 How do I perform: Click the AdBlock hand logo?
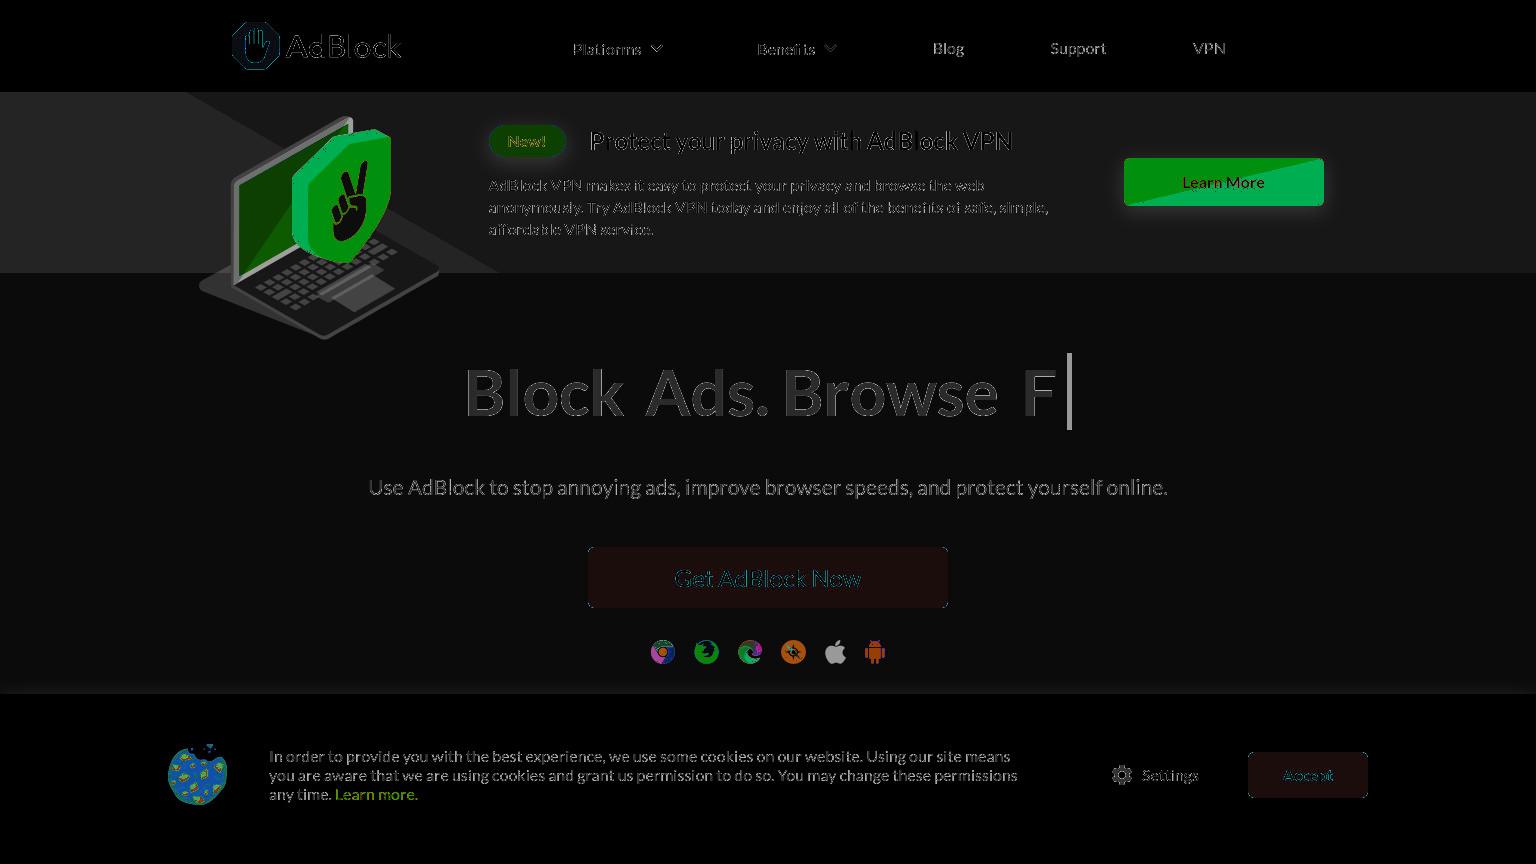256,46
